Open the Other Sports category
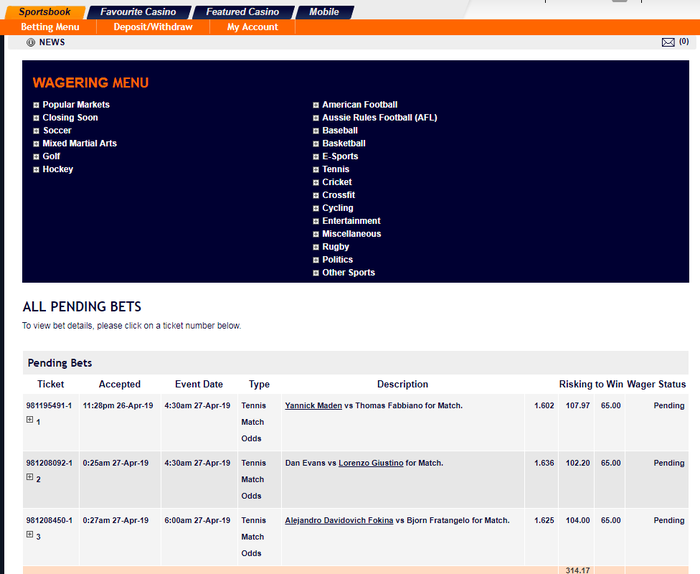The height and width of the screenshot is (574, 700). pyautogui.click(x=349, y=273)
